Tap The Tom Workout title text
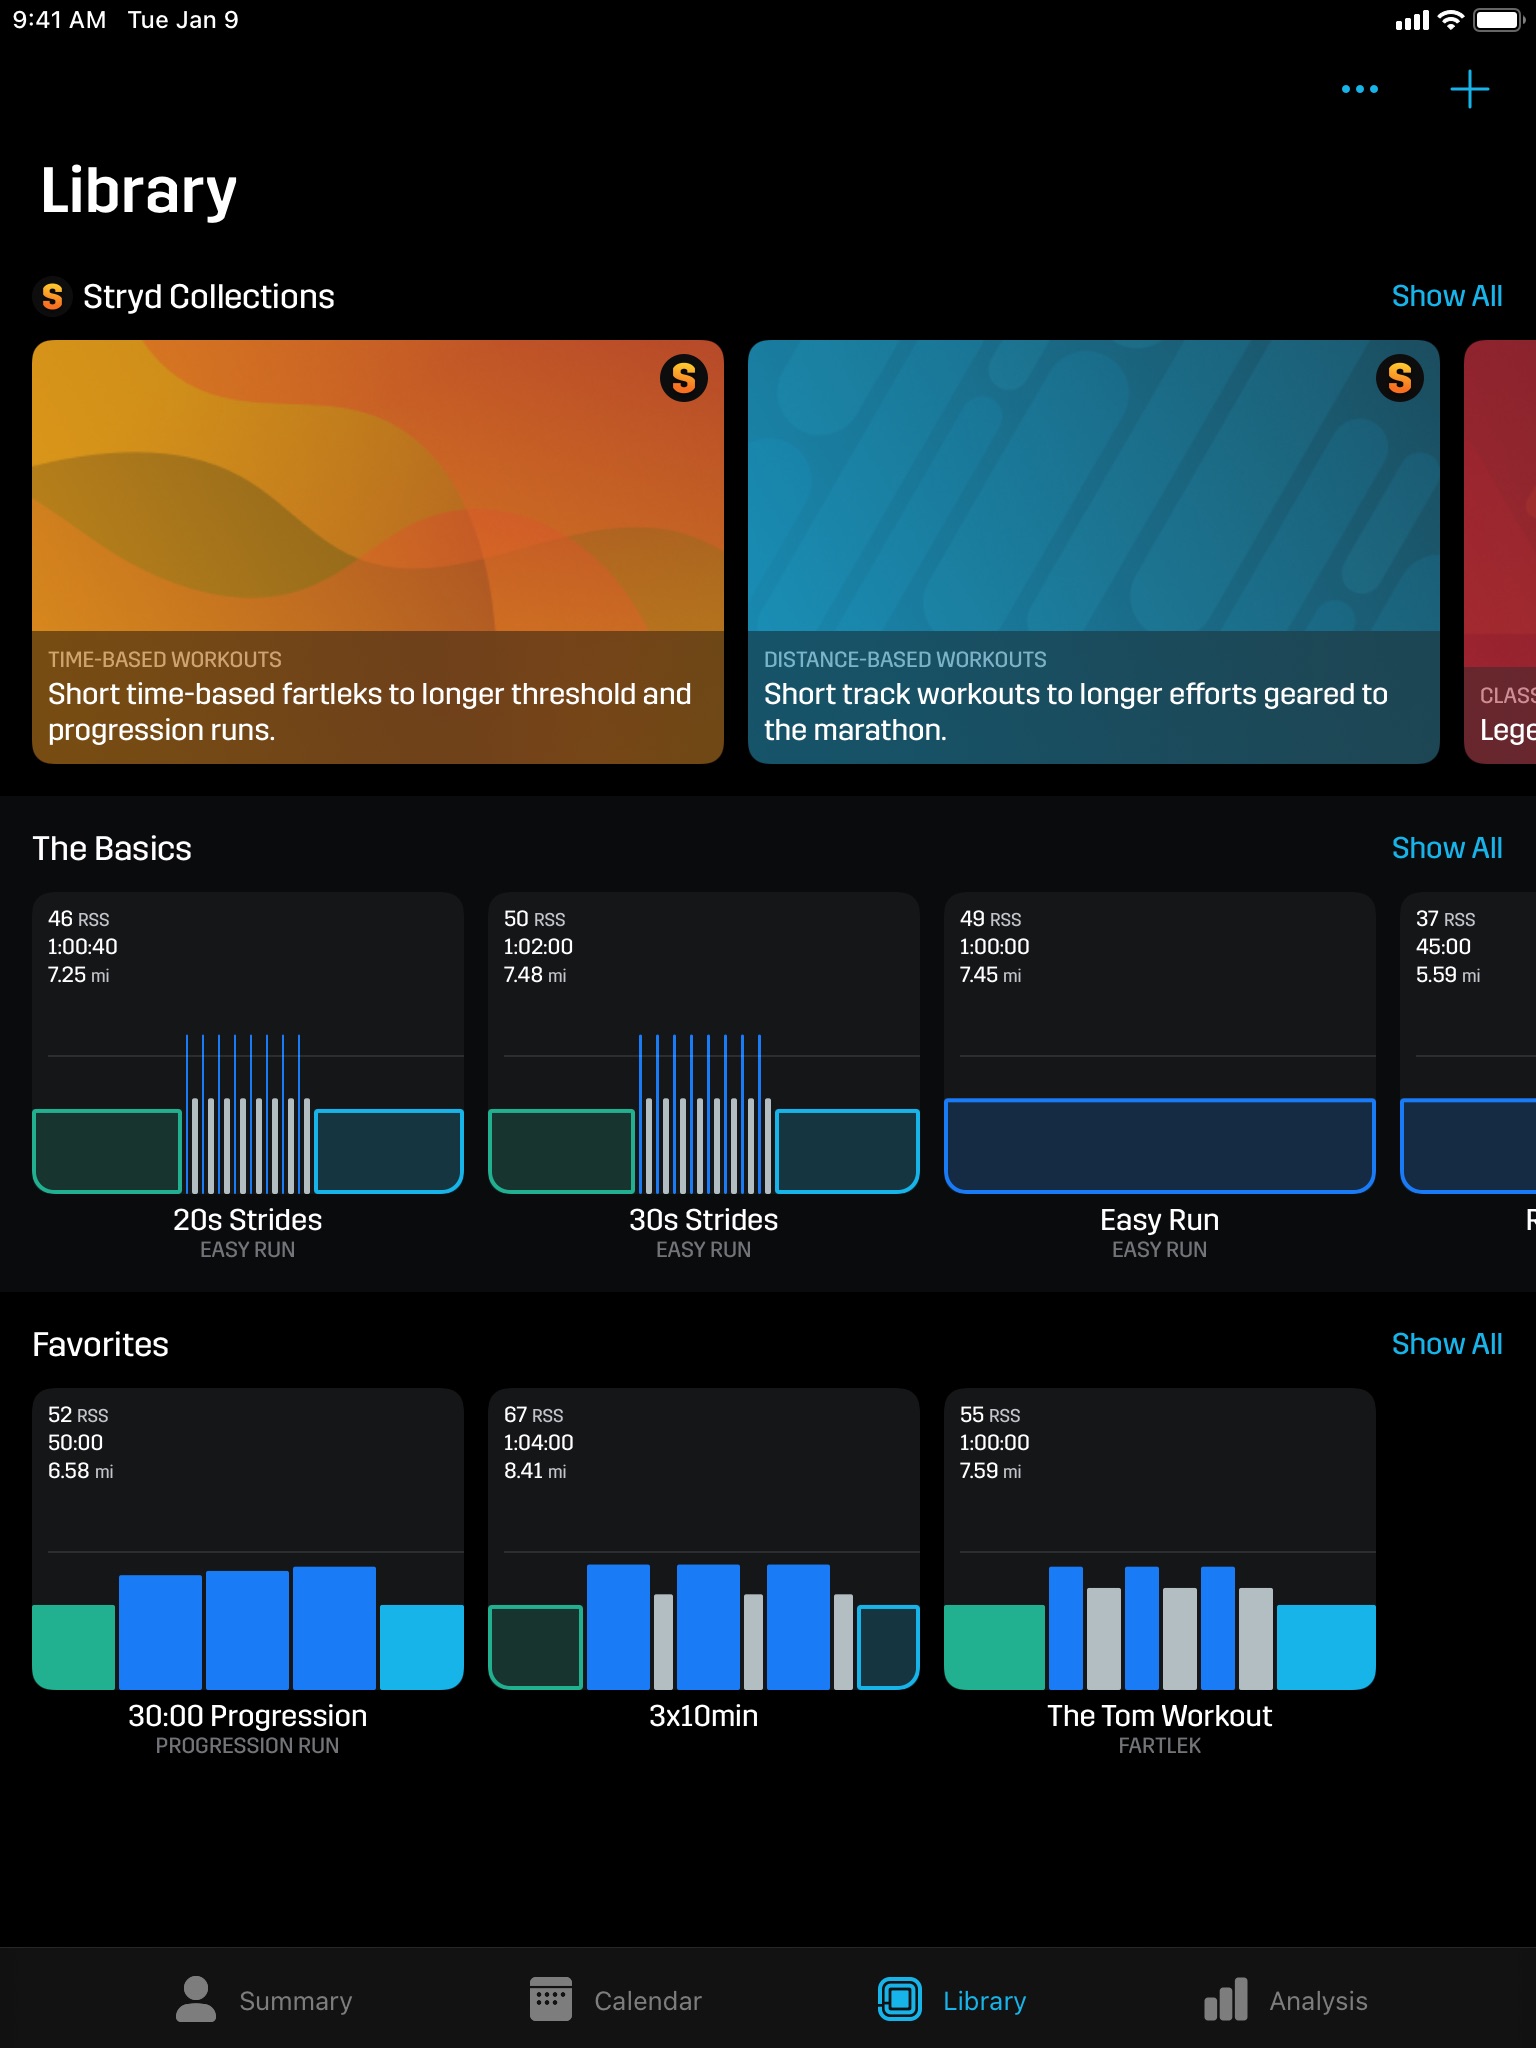The height and width of the screenshot is (2048, 1536). coord(1160,1716)
